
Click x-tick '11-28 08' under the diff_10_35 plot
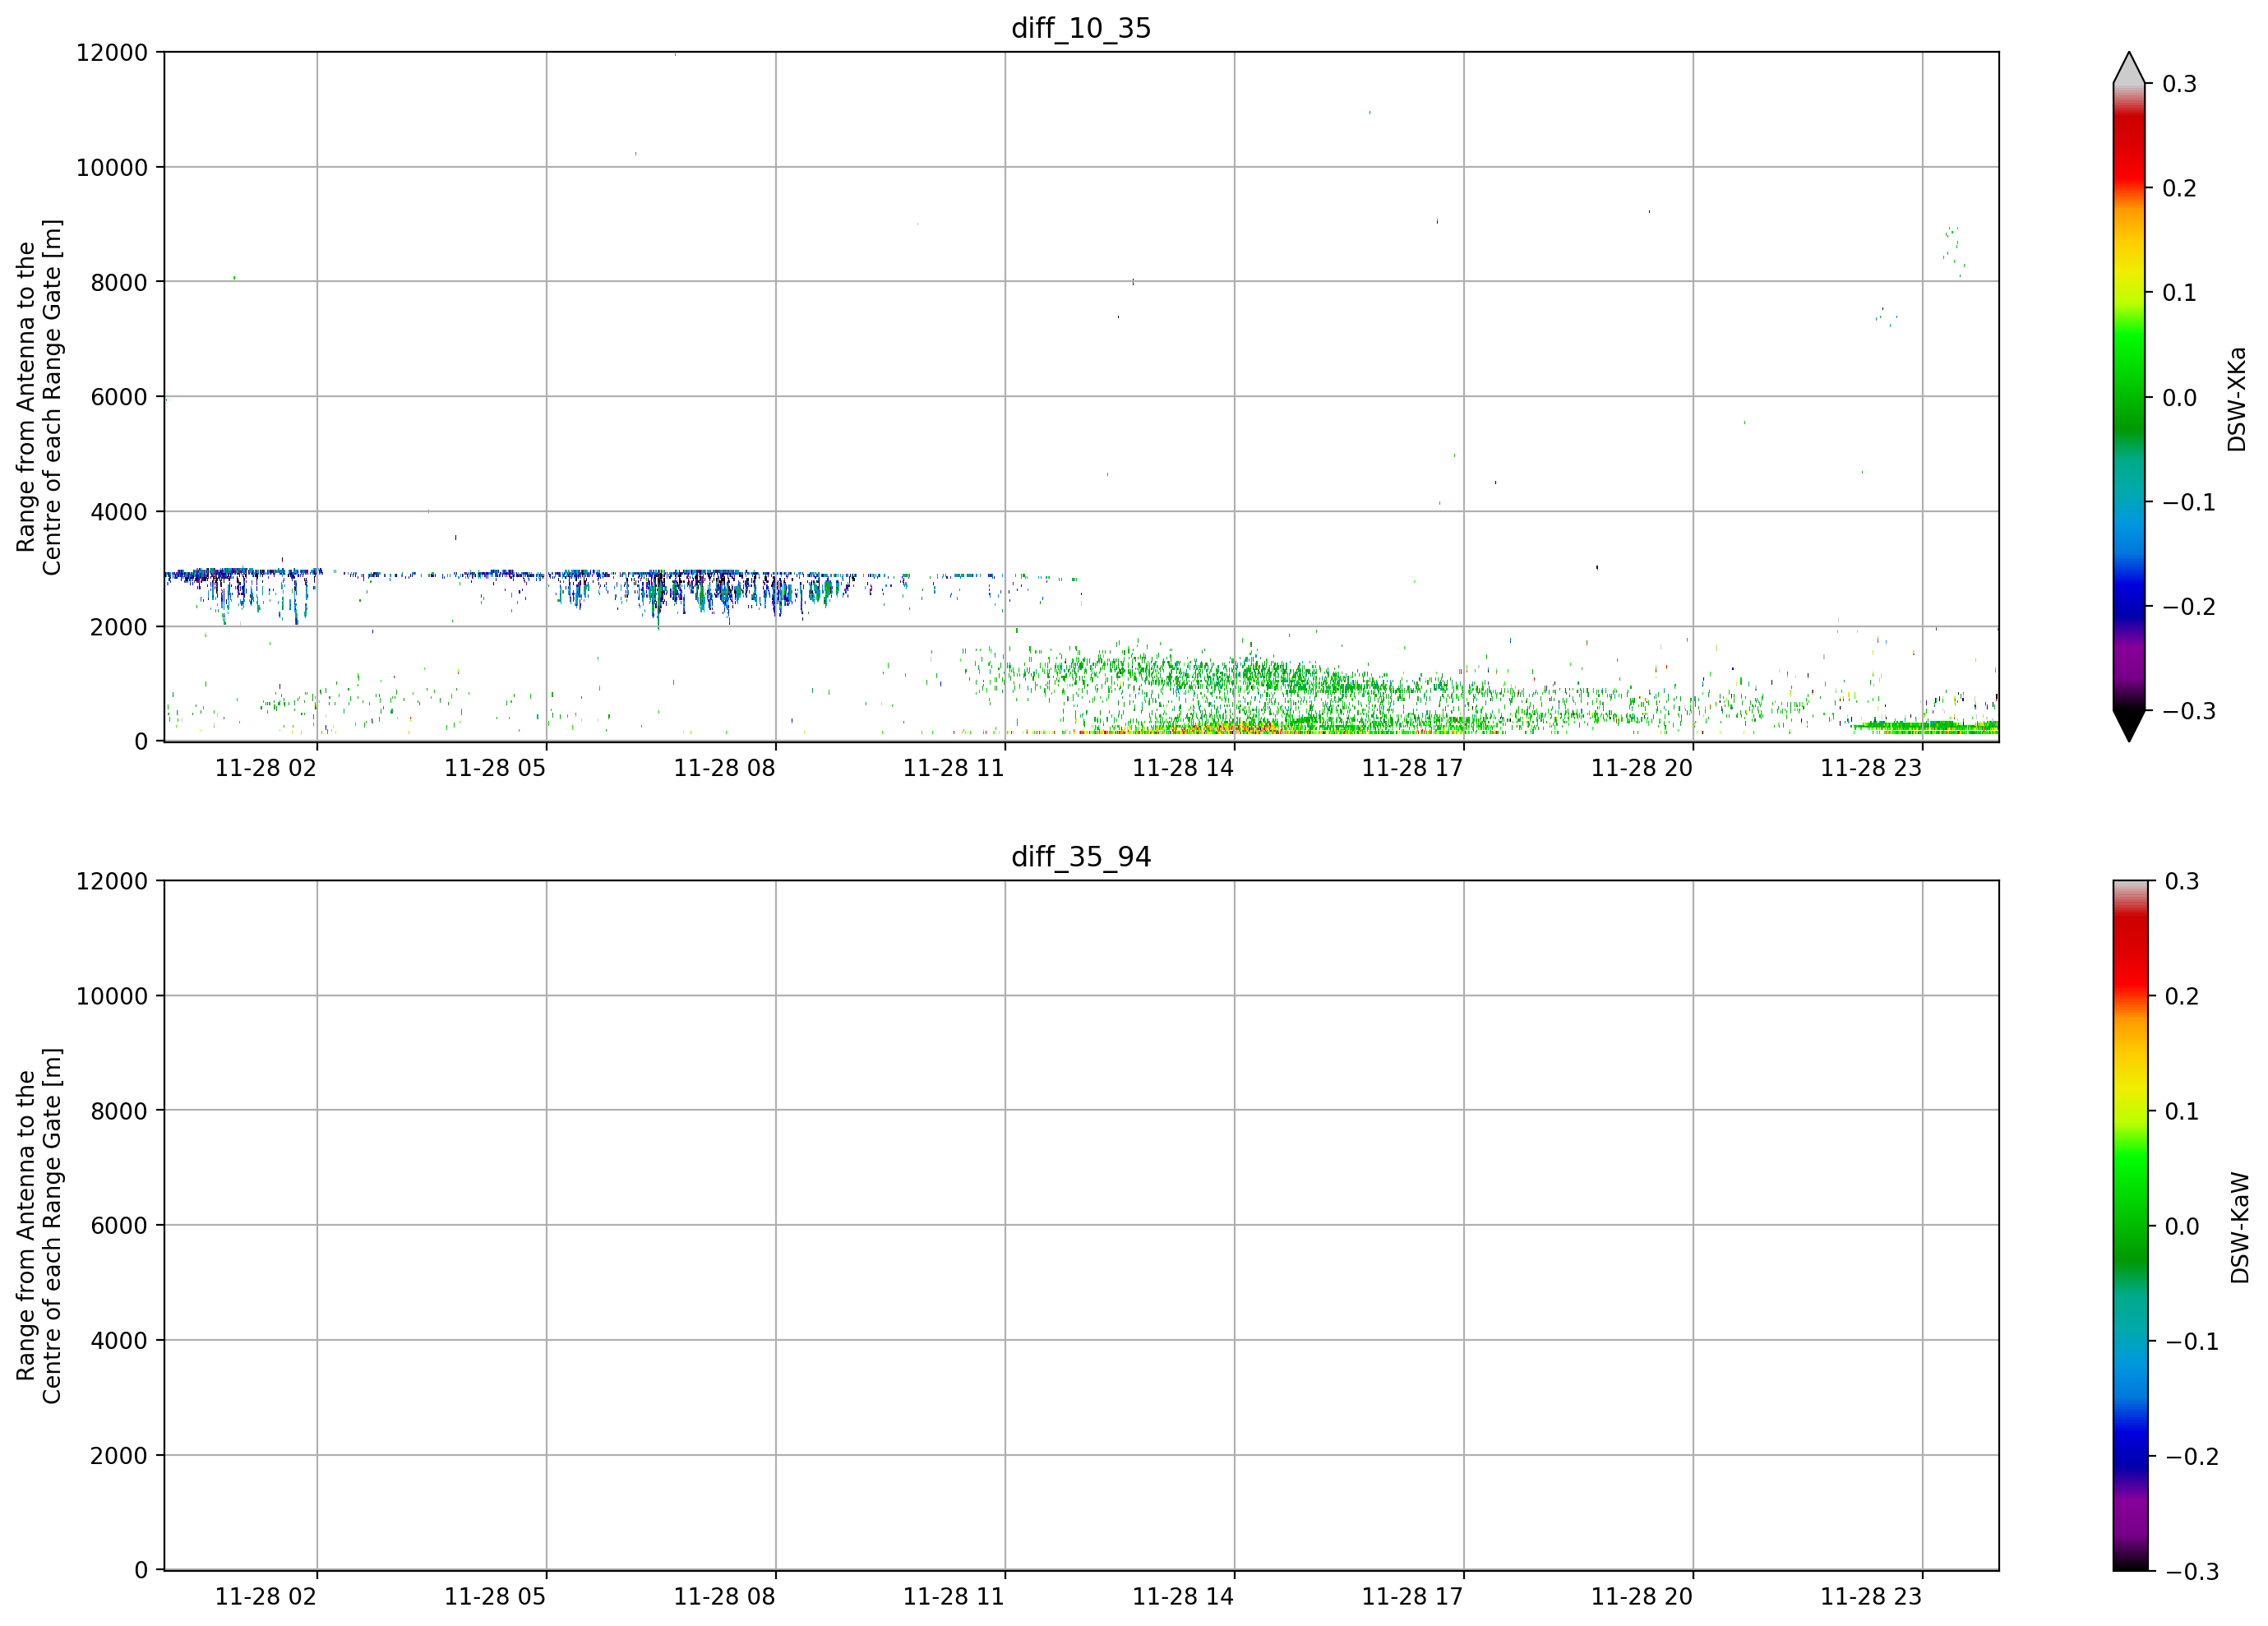coord(724,768)
